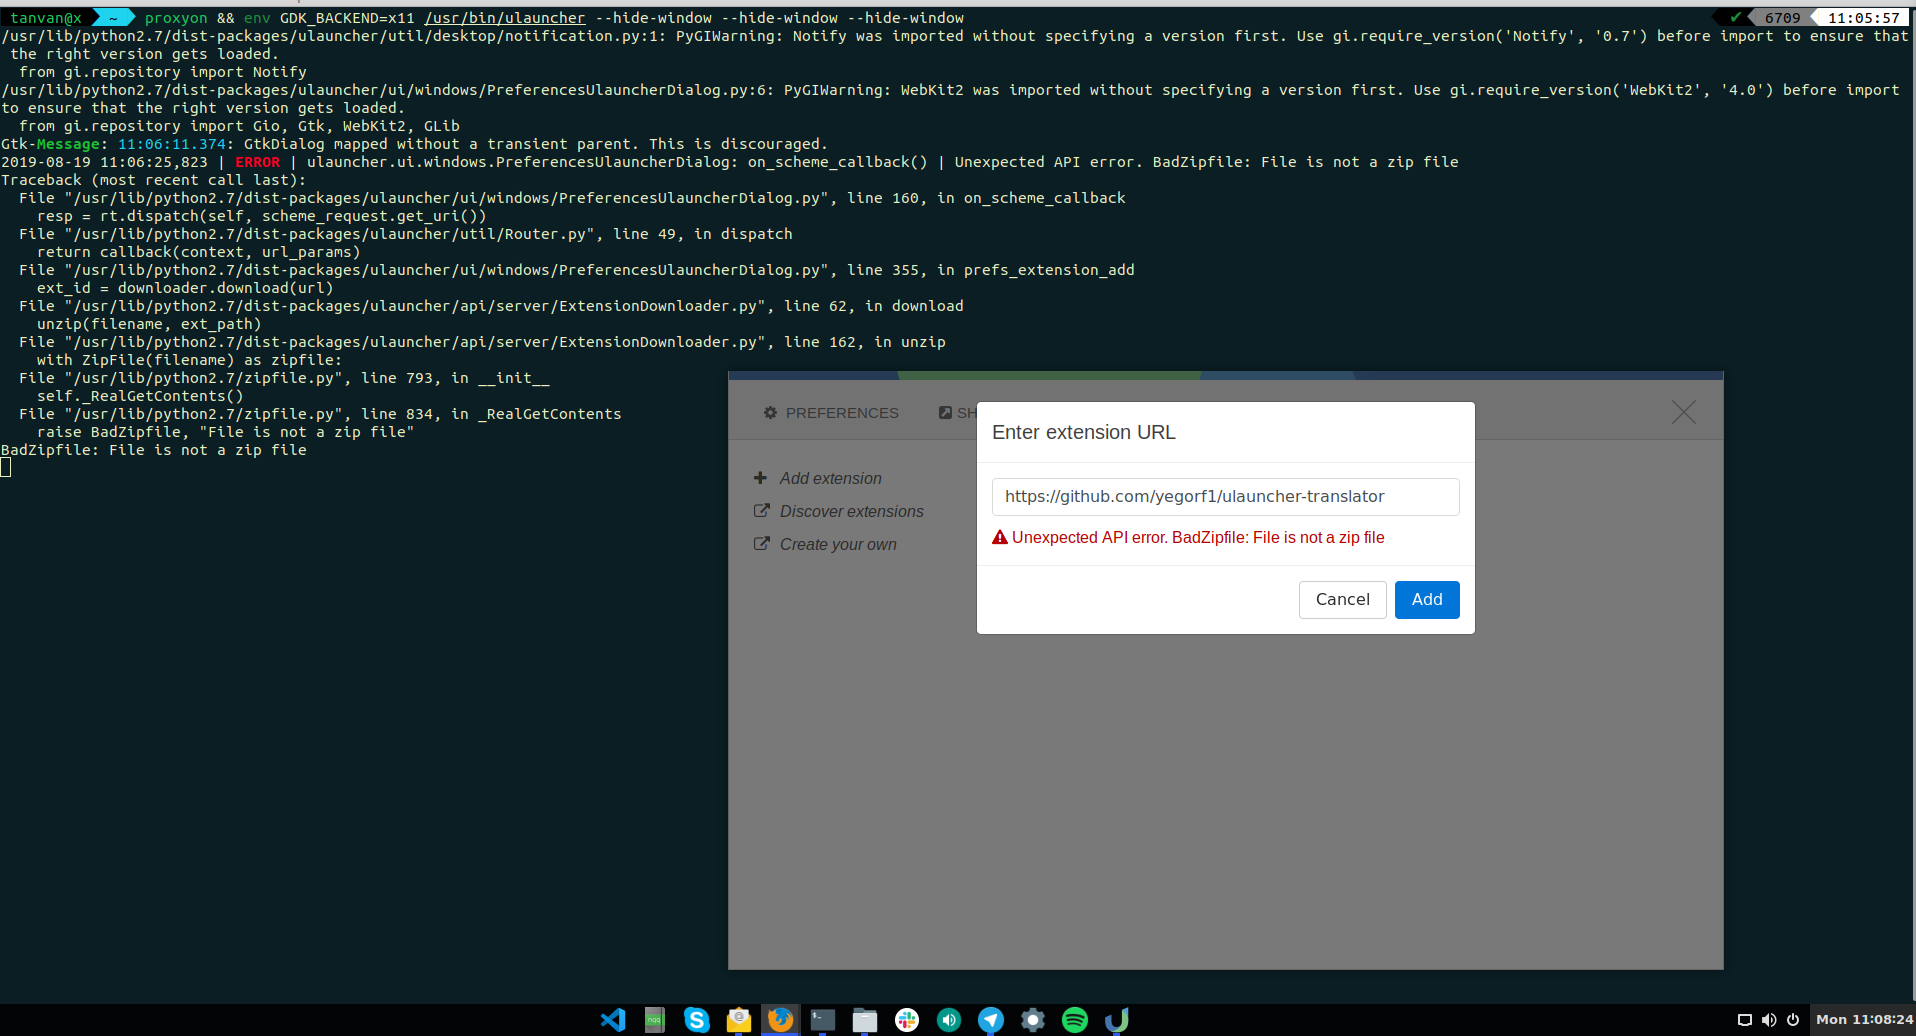
Task: Click the volume control in the system tray
Action: (1771, 1019)
